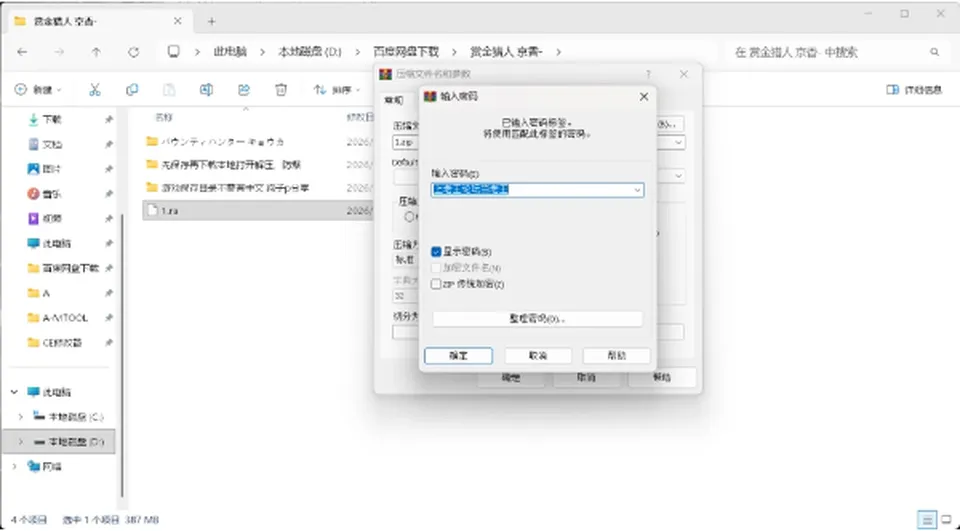Expand Local Disk (D:) in the tree
960x531 pixels.
click(21, 442)
